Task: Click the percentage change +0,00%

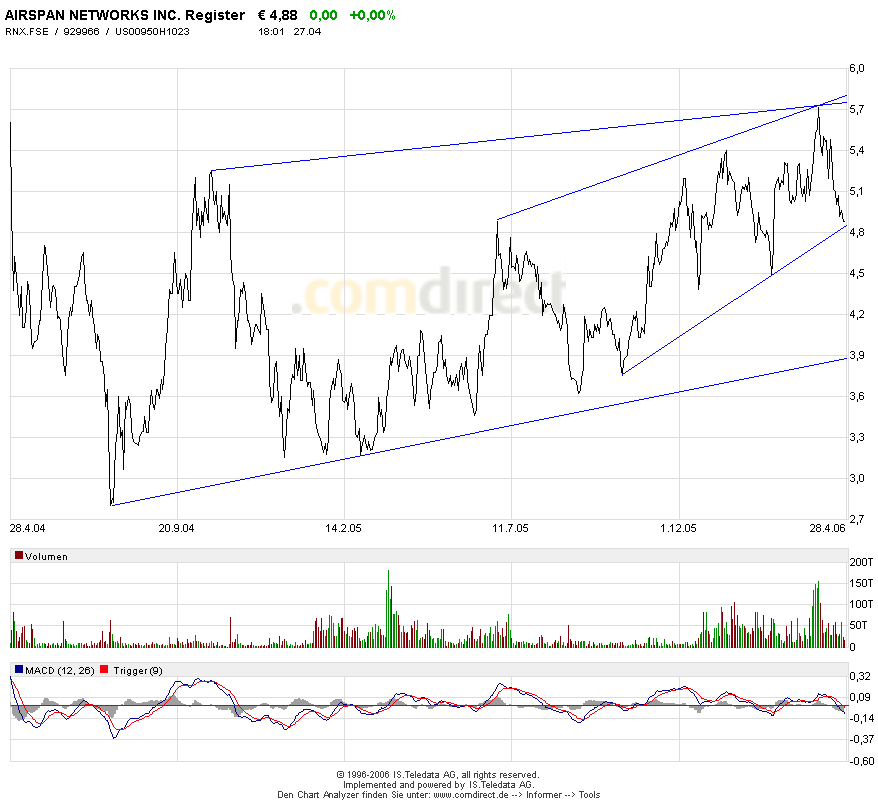Action: (372, 15)
